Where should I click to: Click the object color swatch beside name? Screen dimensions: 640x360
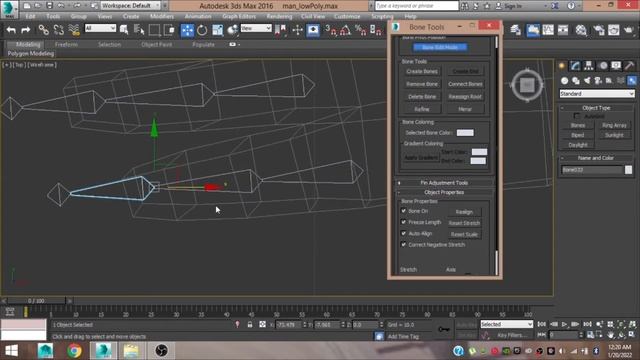point(628,170)
